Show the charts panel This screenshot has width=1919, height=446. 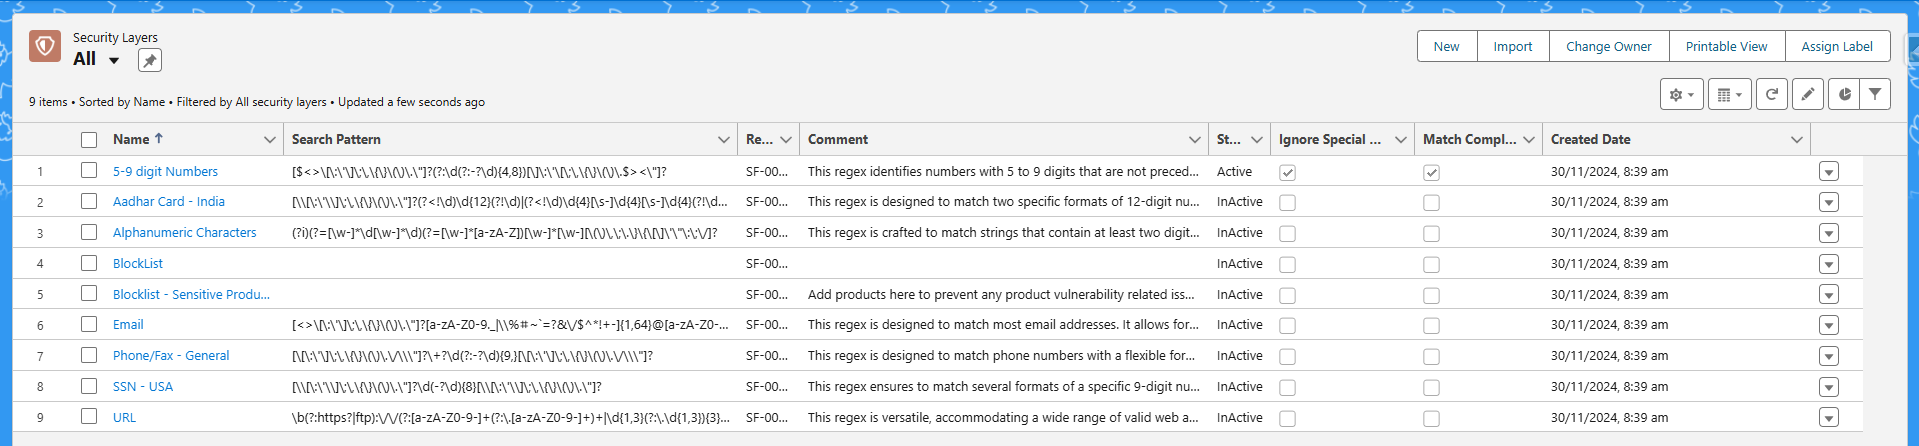pos(1844,94)
